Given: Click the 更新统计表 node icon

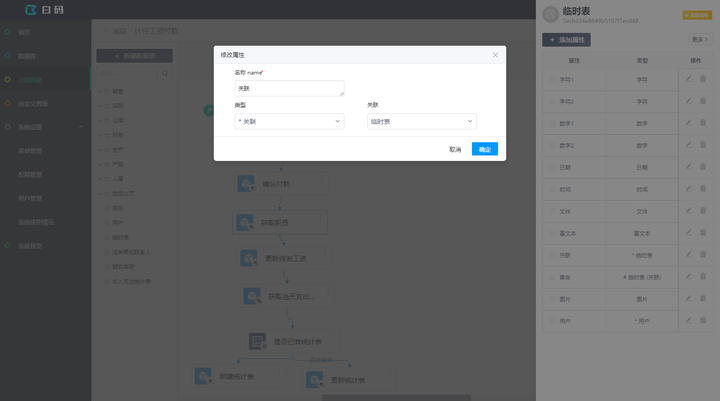Looking at the screenshot, I should (315, 380).
